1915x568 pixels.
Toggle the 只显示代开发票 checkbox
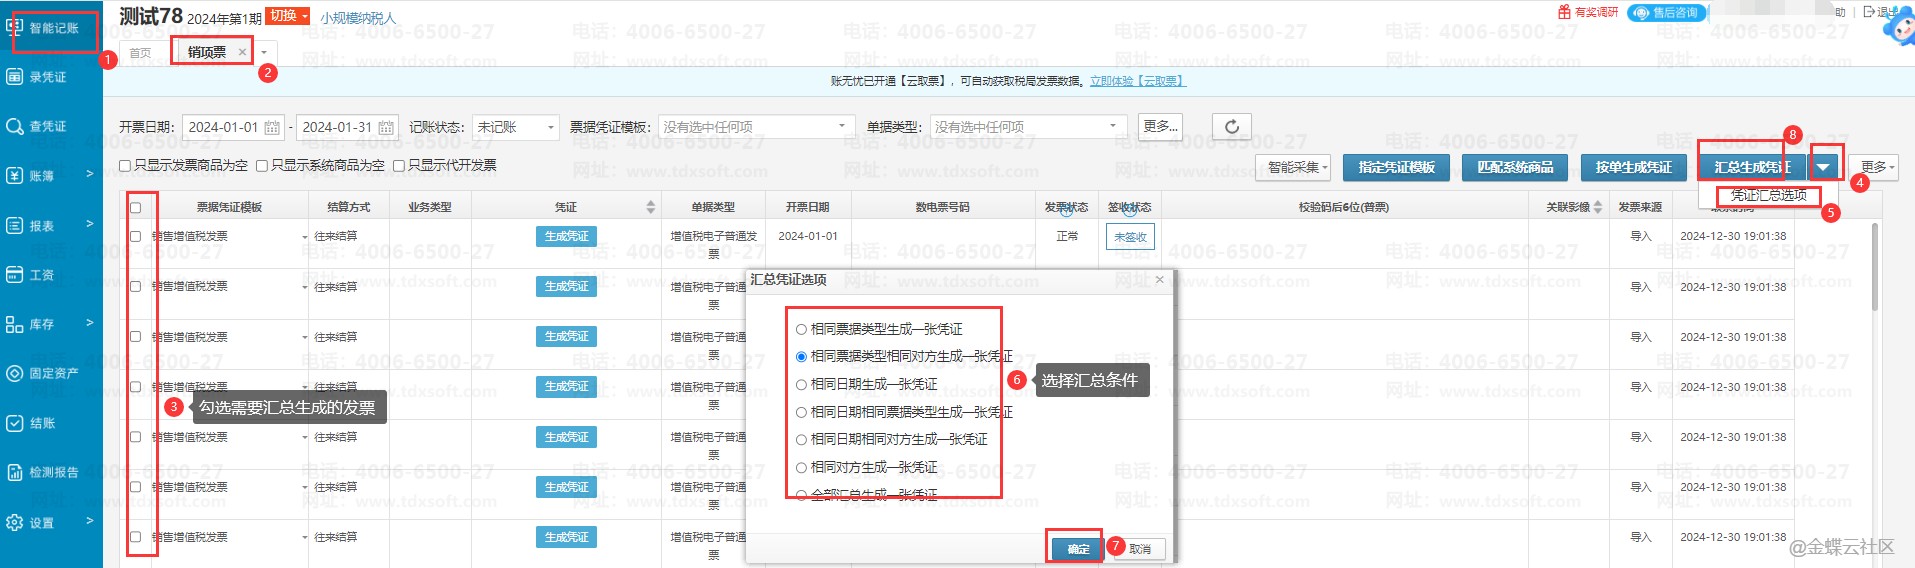click(399, 166)
